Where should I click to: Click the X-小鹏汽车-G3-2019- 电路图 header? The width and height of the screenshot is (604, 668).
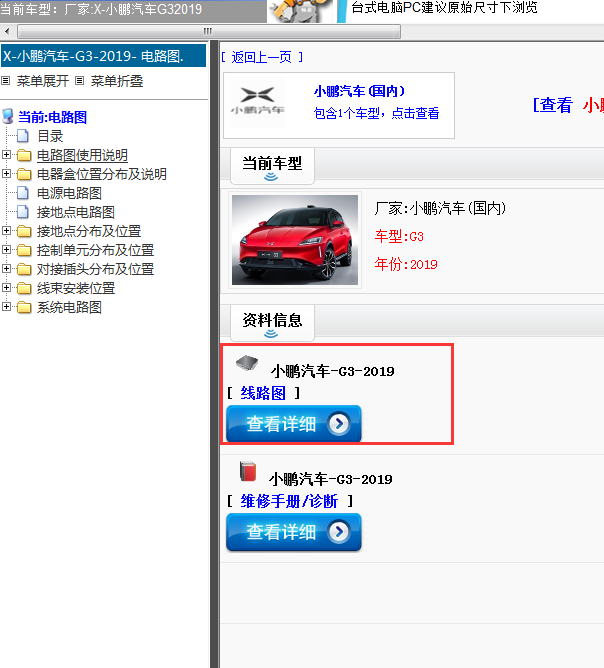point(104,56)
